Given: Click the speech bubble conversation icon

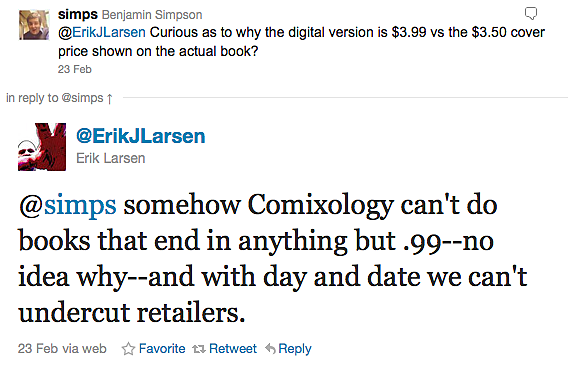Looking at the screenshot, I should (x=531, y=13).
